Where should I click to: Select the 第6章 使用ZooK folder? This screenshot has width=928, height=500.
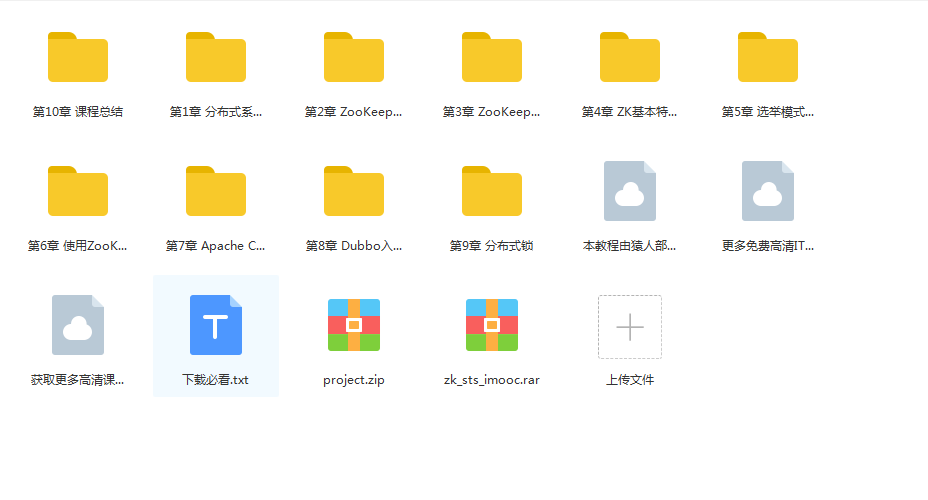[x=78, y=192]
